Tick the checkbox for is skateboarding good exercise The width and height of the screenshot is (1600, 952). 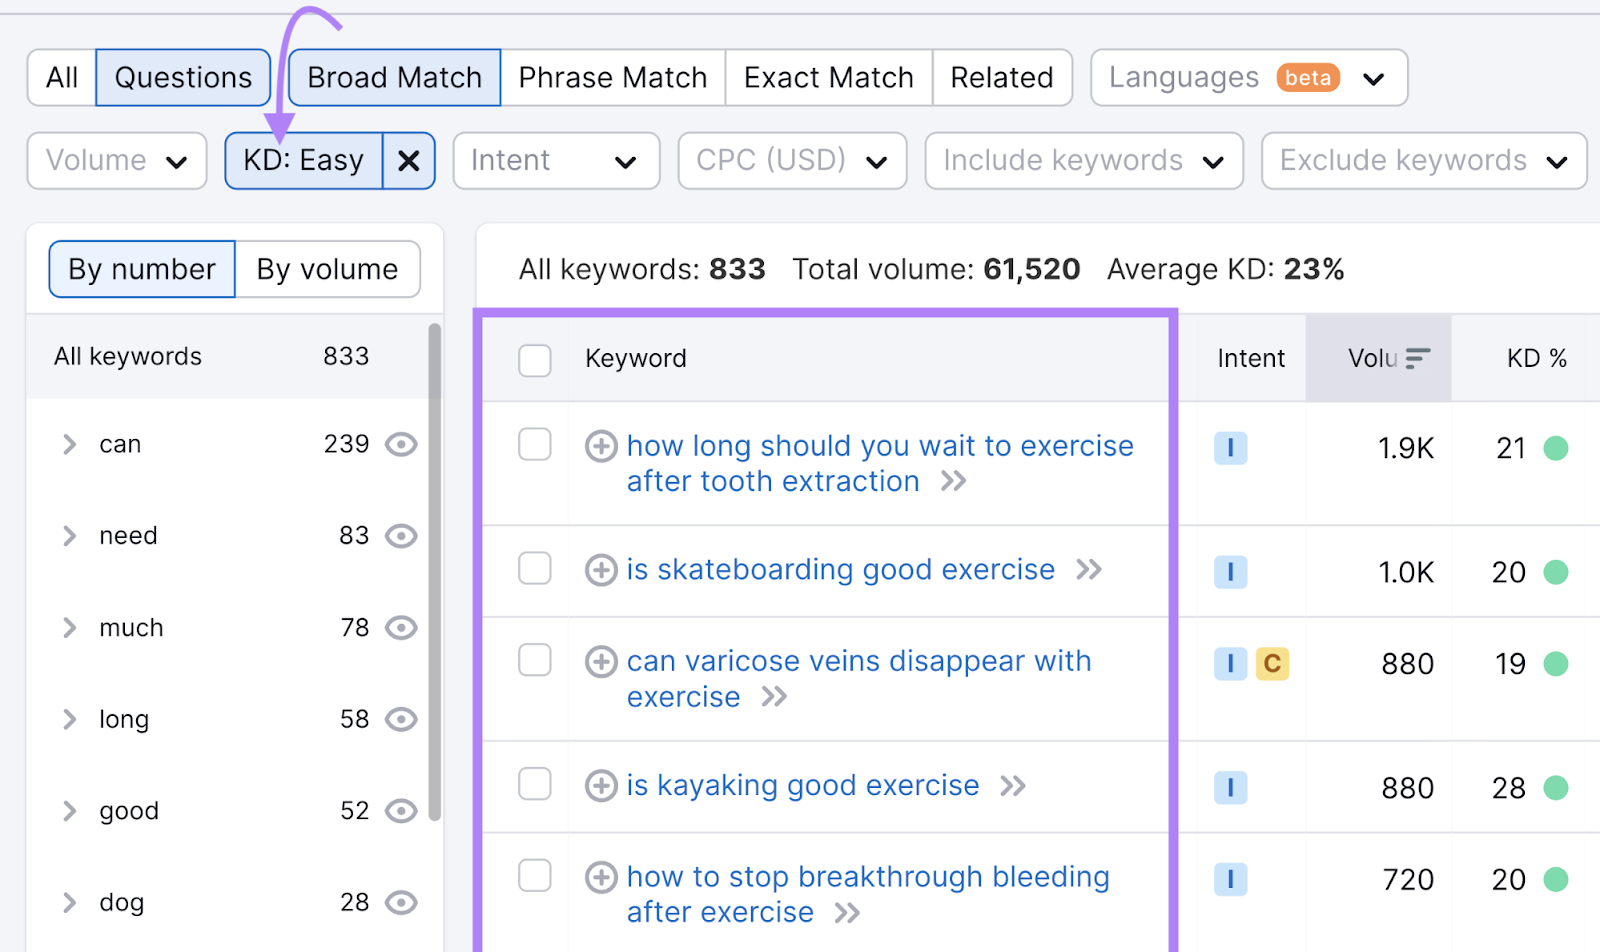[535, 569]
